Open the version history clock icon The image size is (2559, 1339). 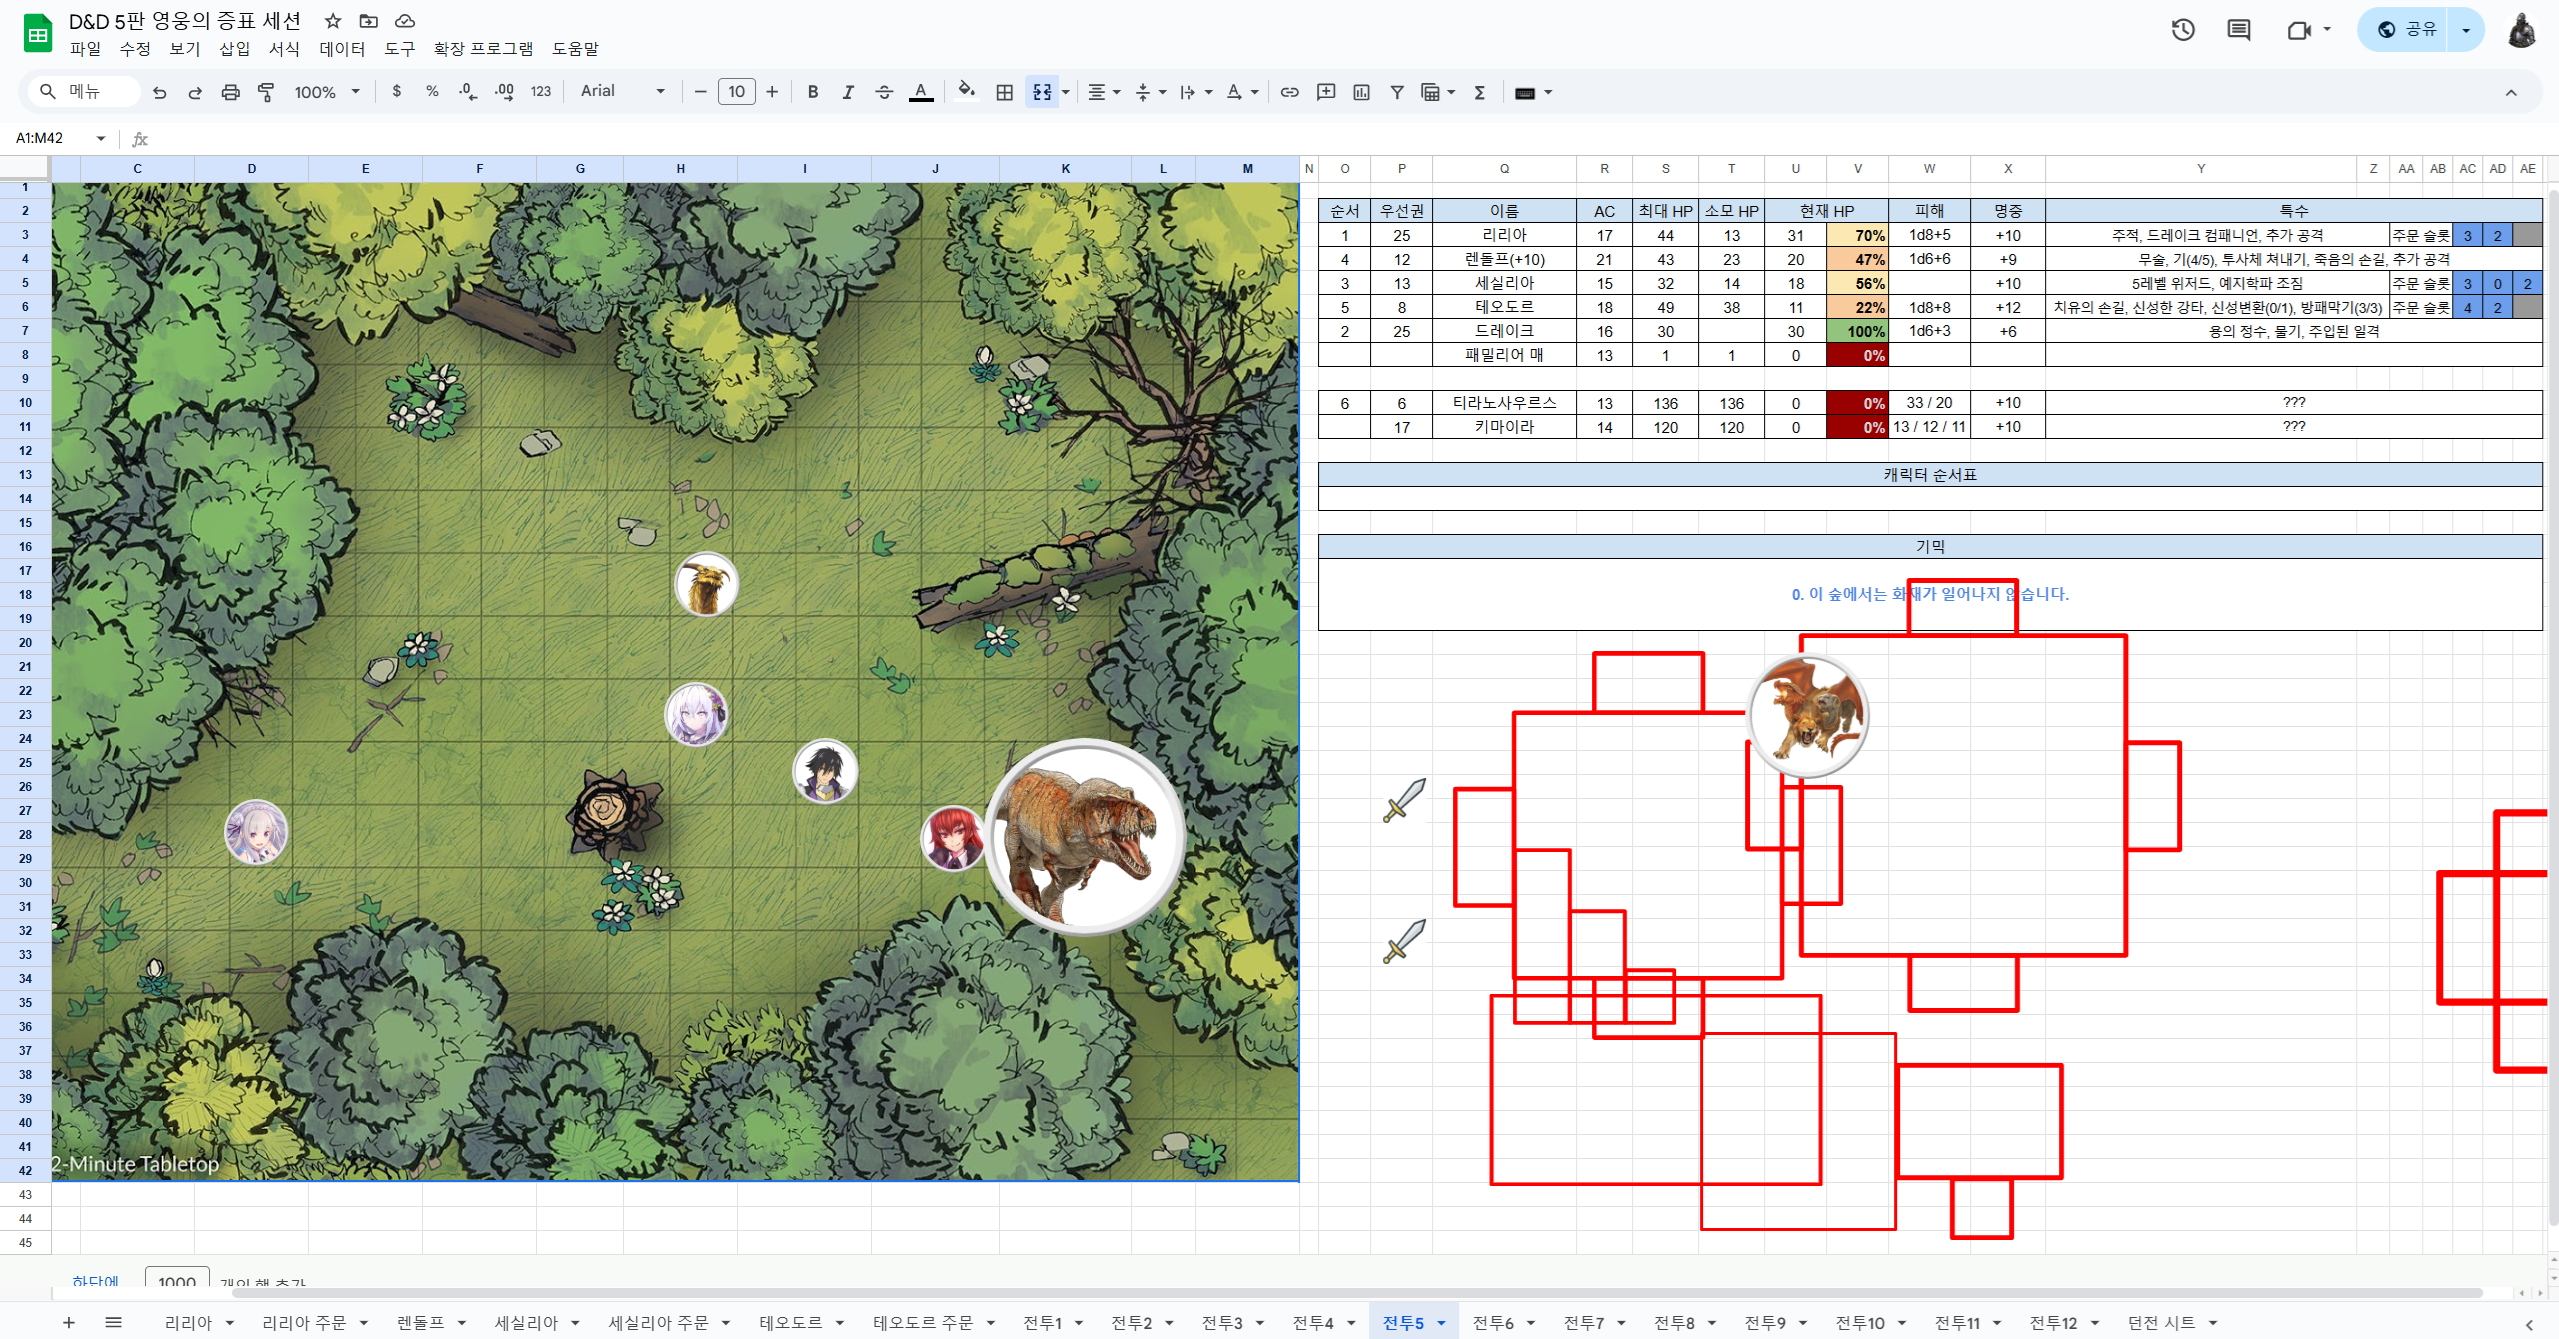point(2182,30)
